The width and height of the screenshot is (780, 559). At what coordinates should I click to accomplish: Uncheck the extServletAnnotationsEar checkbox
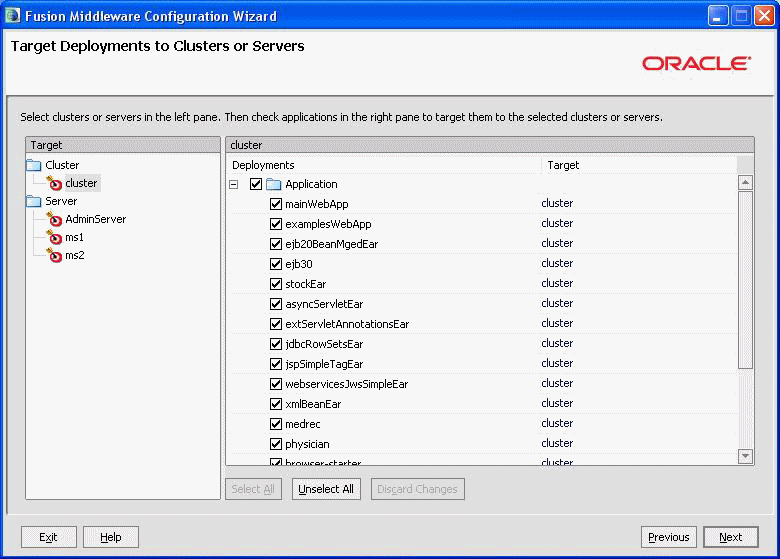pyautogui.click(x=276, y=324)
